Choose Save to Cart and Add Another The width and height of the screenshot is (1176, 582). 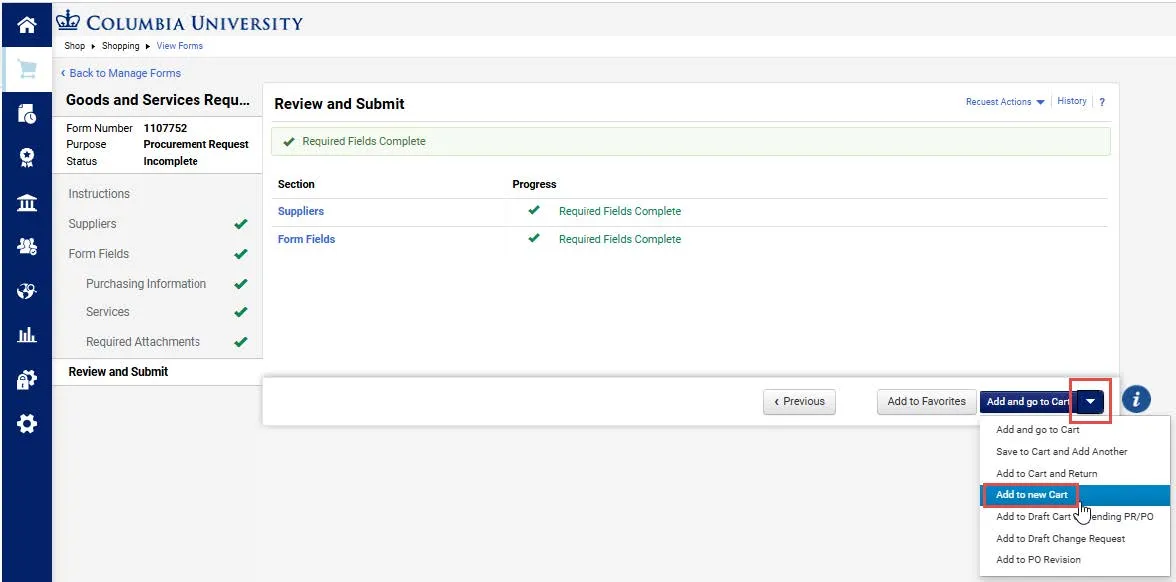point(1061,452)
